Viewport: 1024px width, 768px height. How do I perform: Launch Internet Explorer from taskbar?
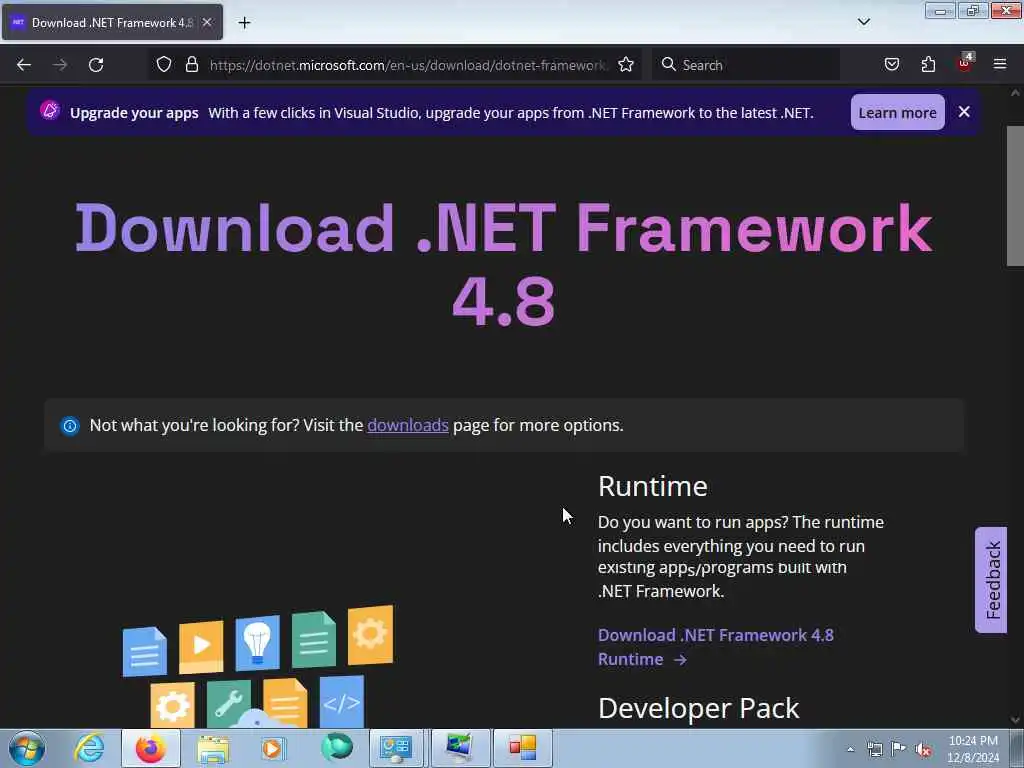tap(89, 748)
